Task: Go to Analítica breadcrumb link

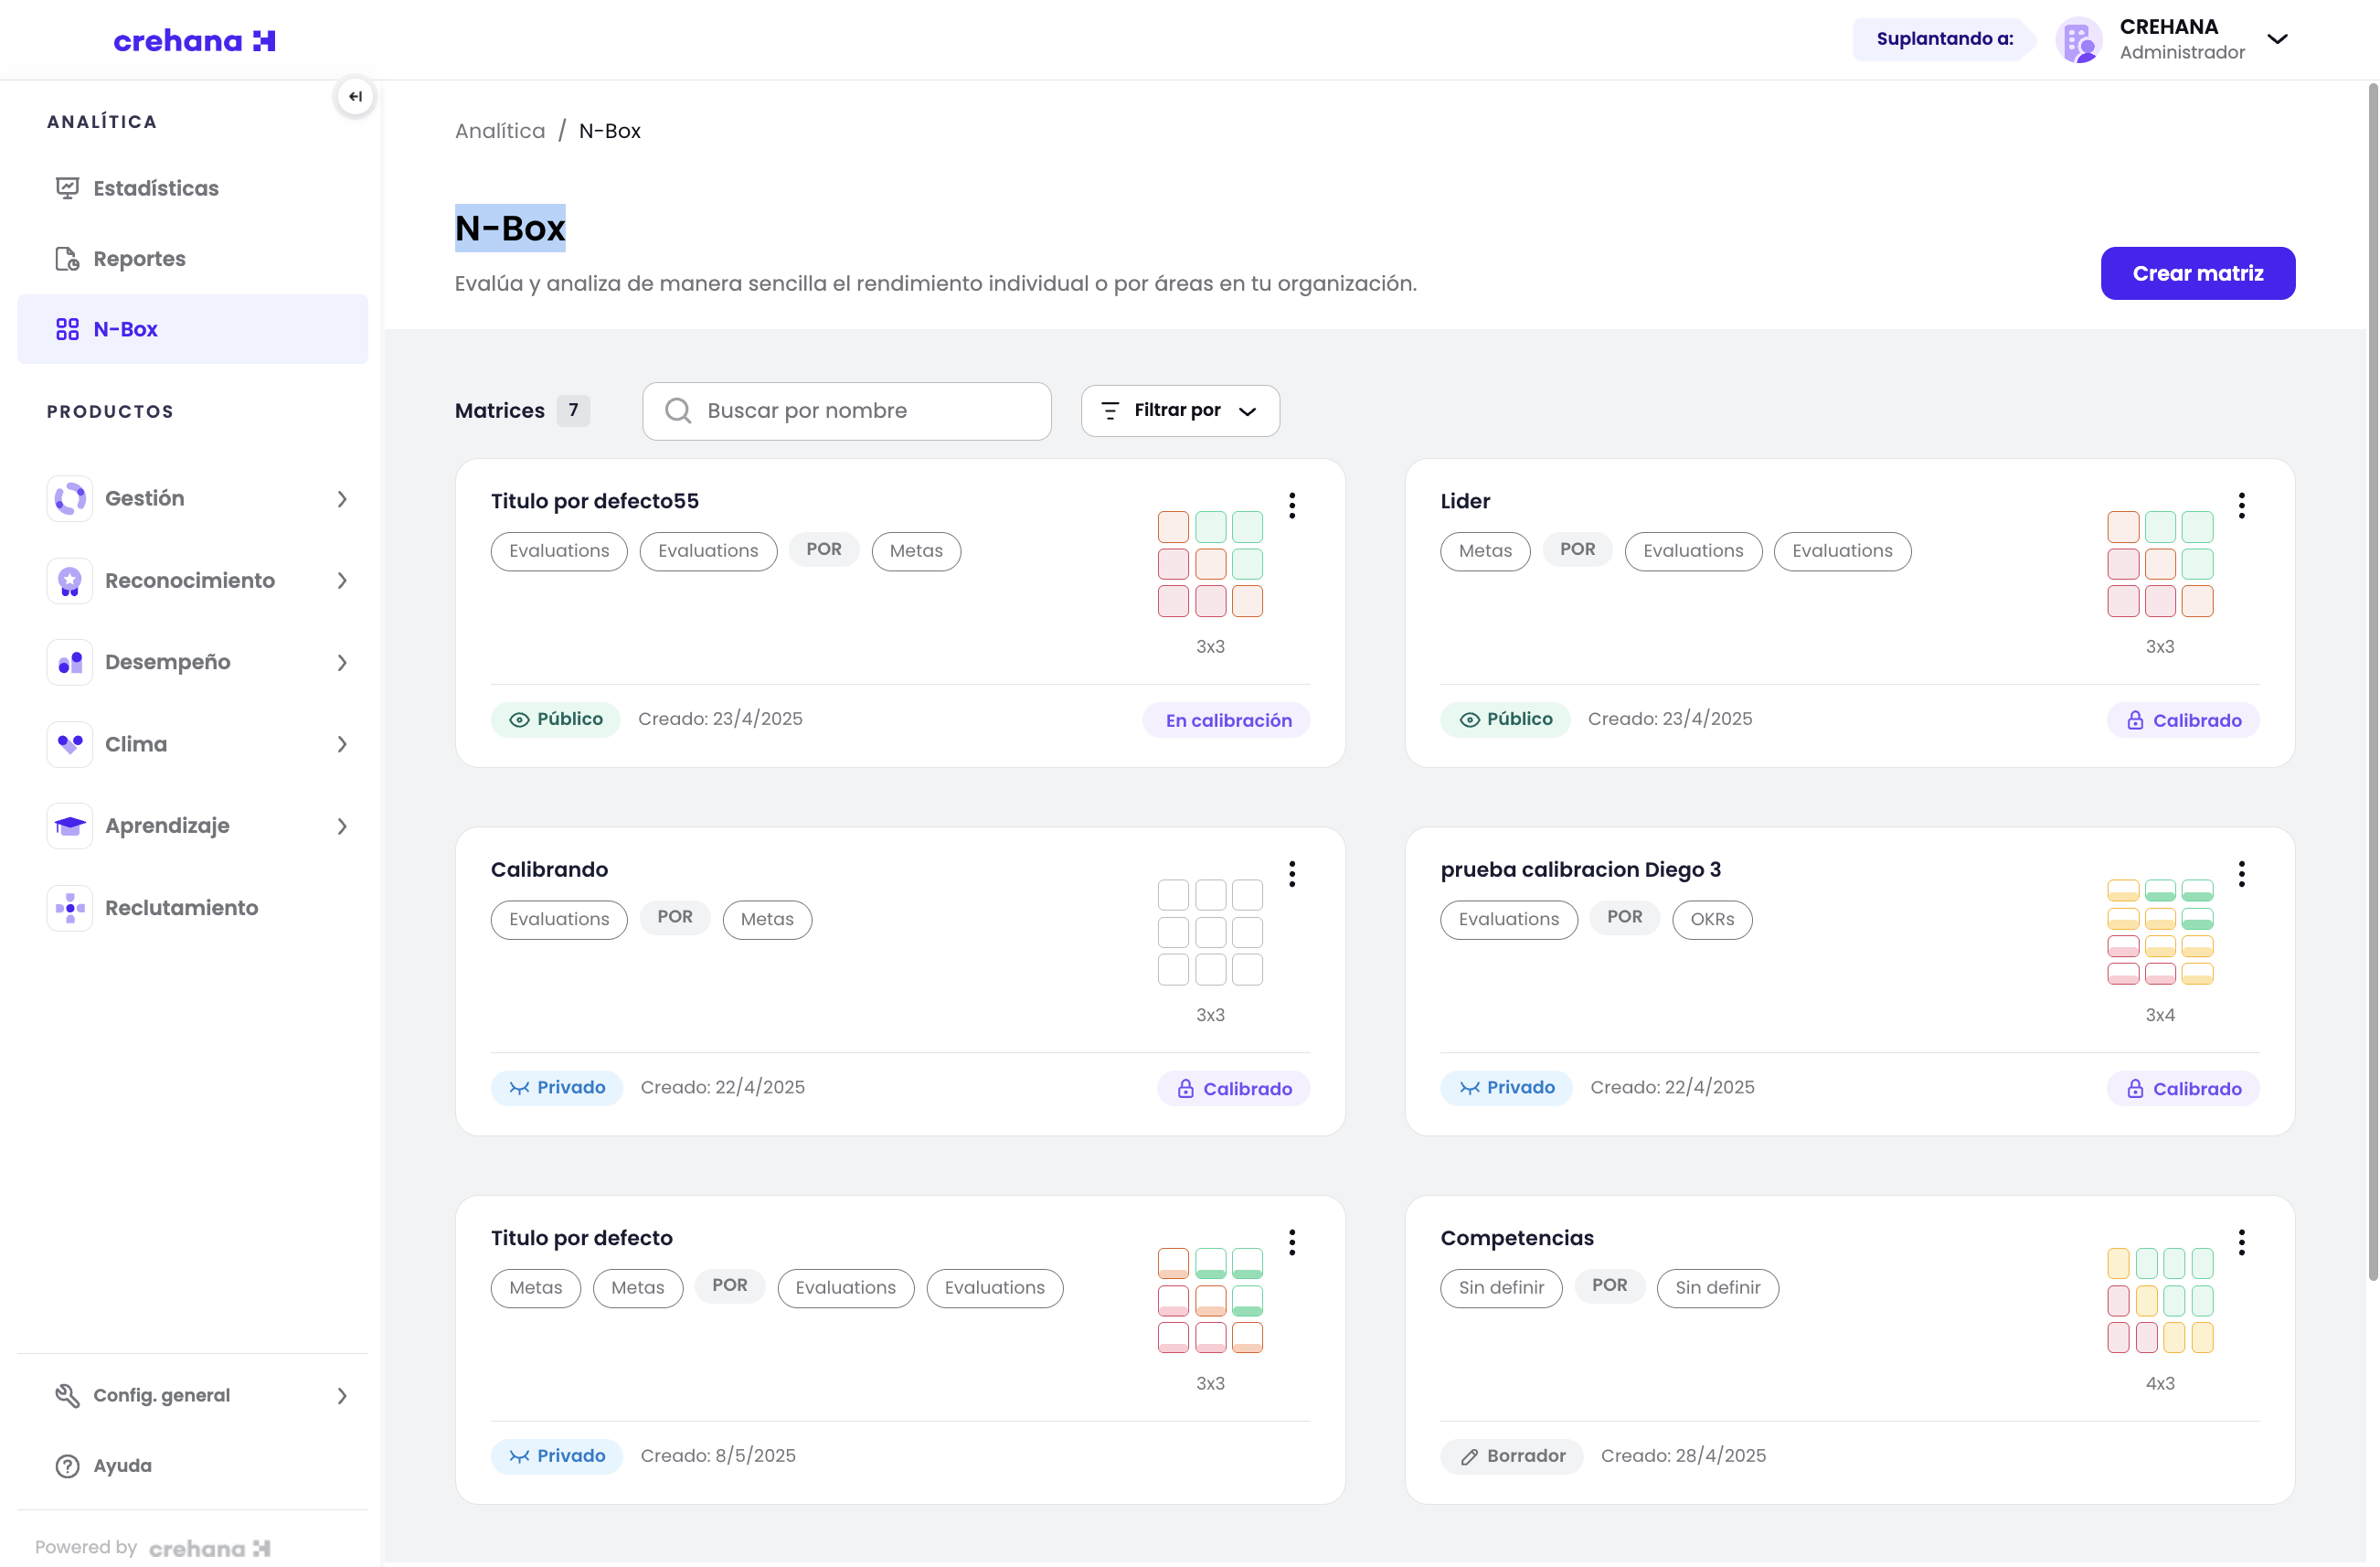Action: point(500,131)
